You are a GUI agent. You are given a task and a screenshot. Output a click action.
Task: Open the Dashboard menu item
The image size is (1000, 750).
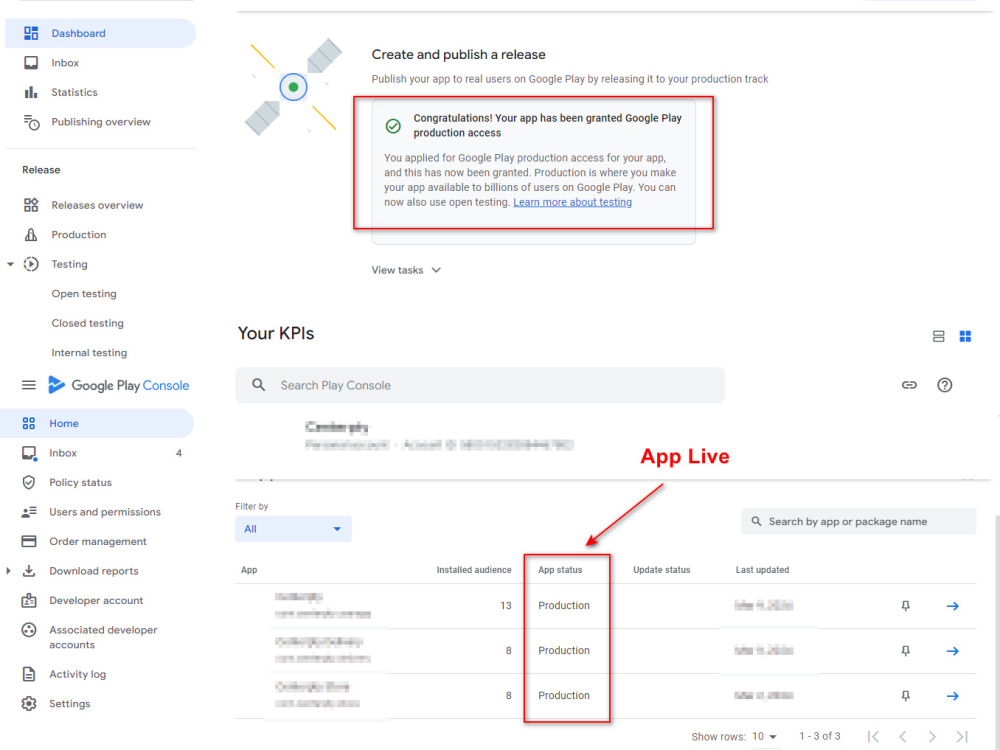(x=100, y=33)
